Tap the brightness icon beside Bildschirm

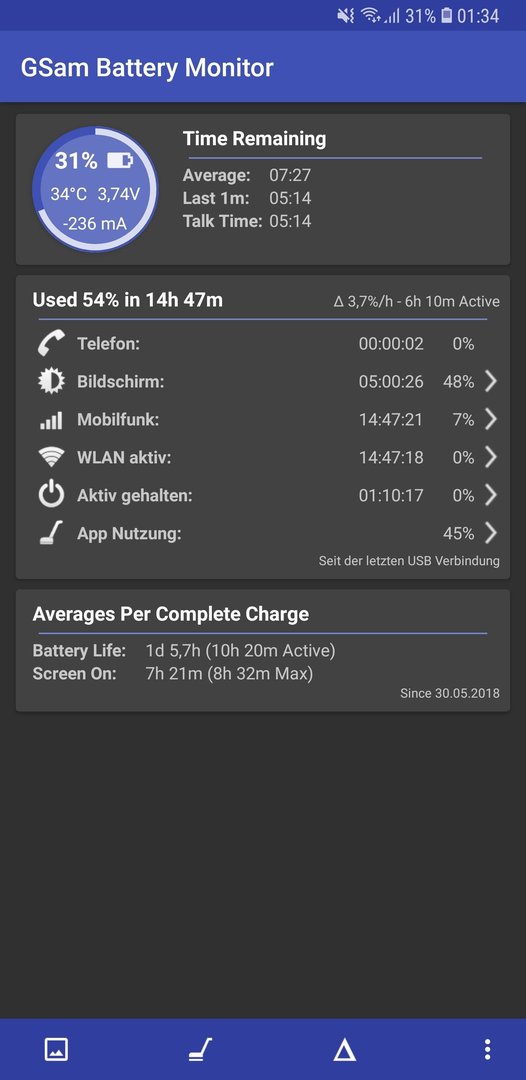51,381
